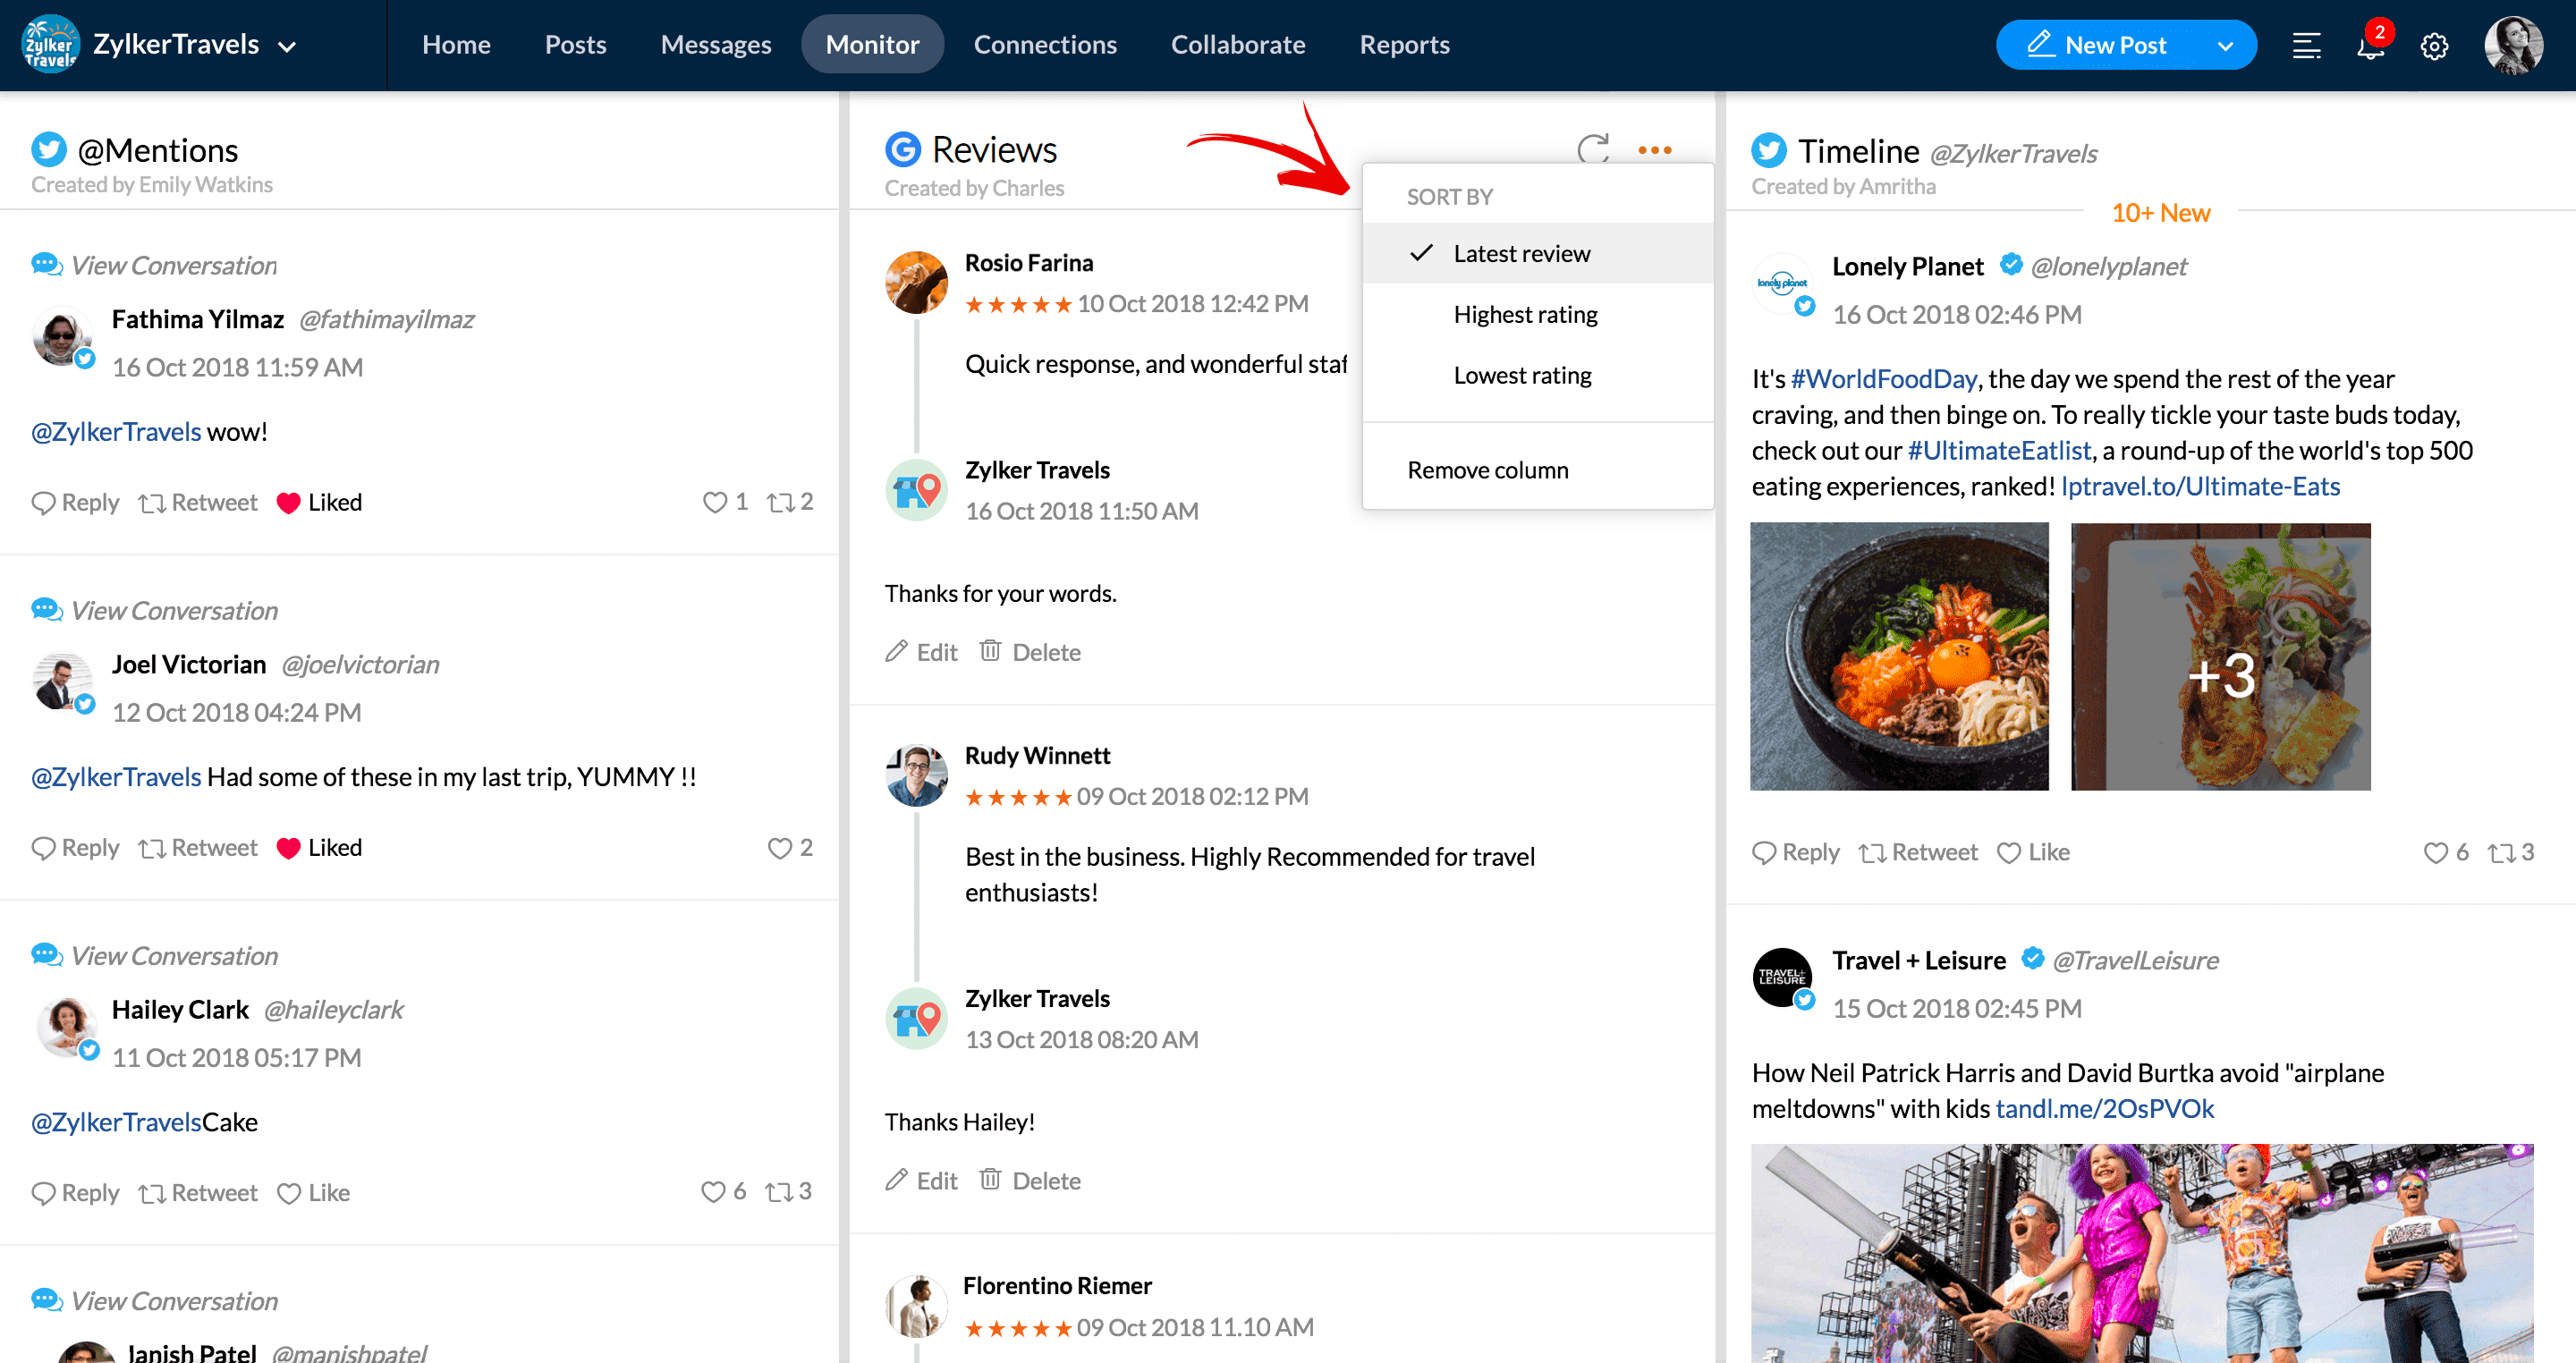Image resolution: width=2576 pixels, height=1363 pixels.
Task: Click Rudy Winnett's reviewer avatar
Action: 916,775
